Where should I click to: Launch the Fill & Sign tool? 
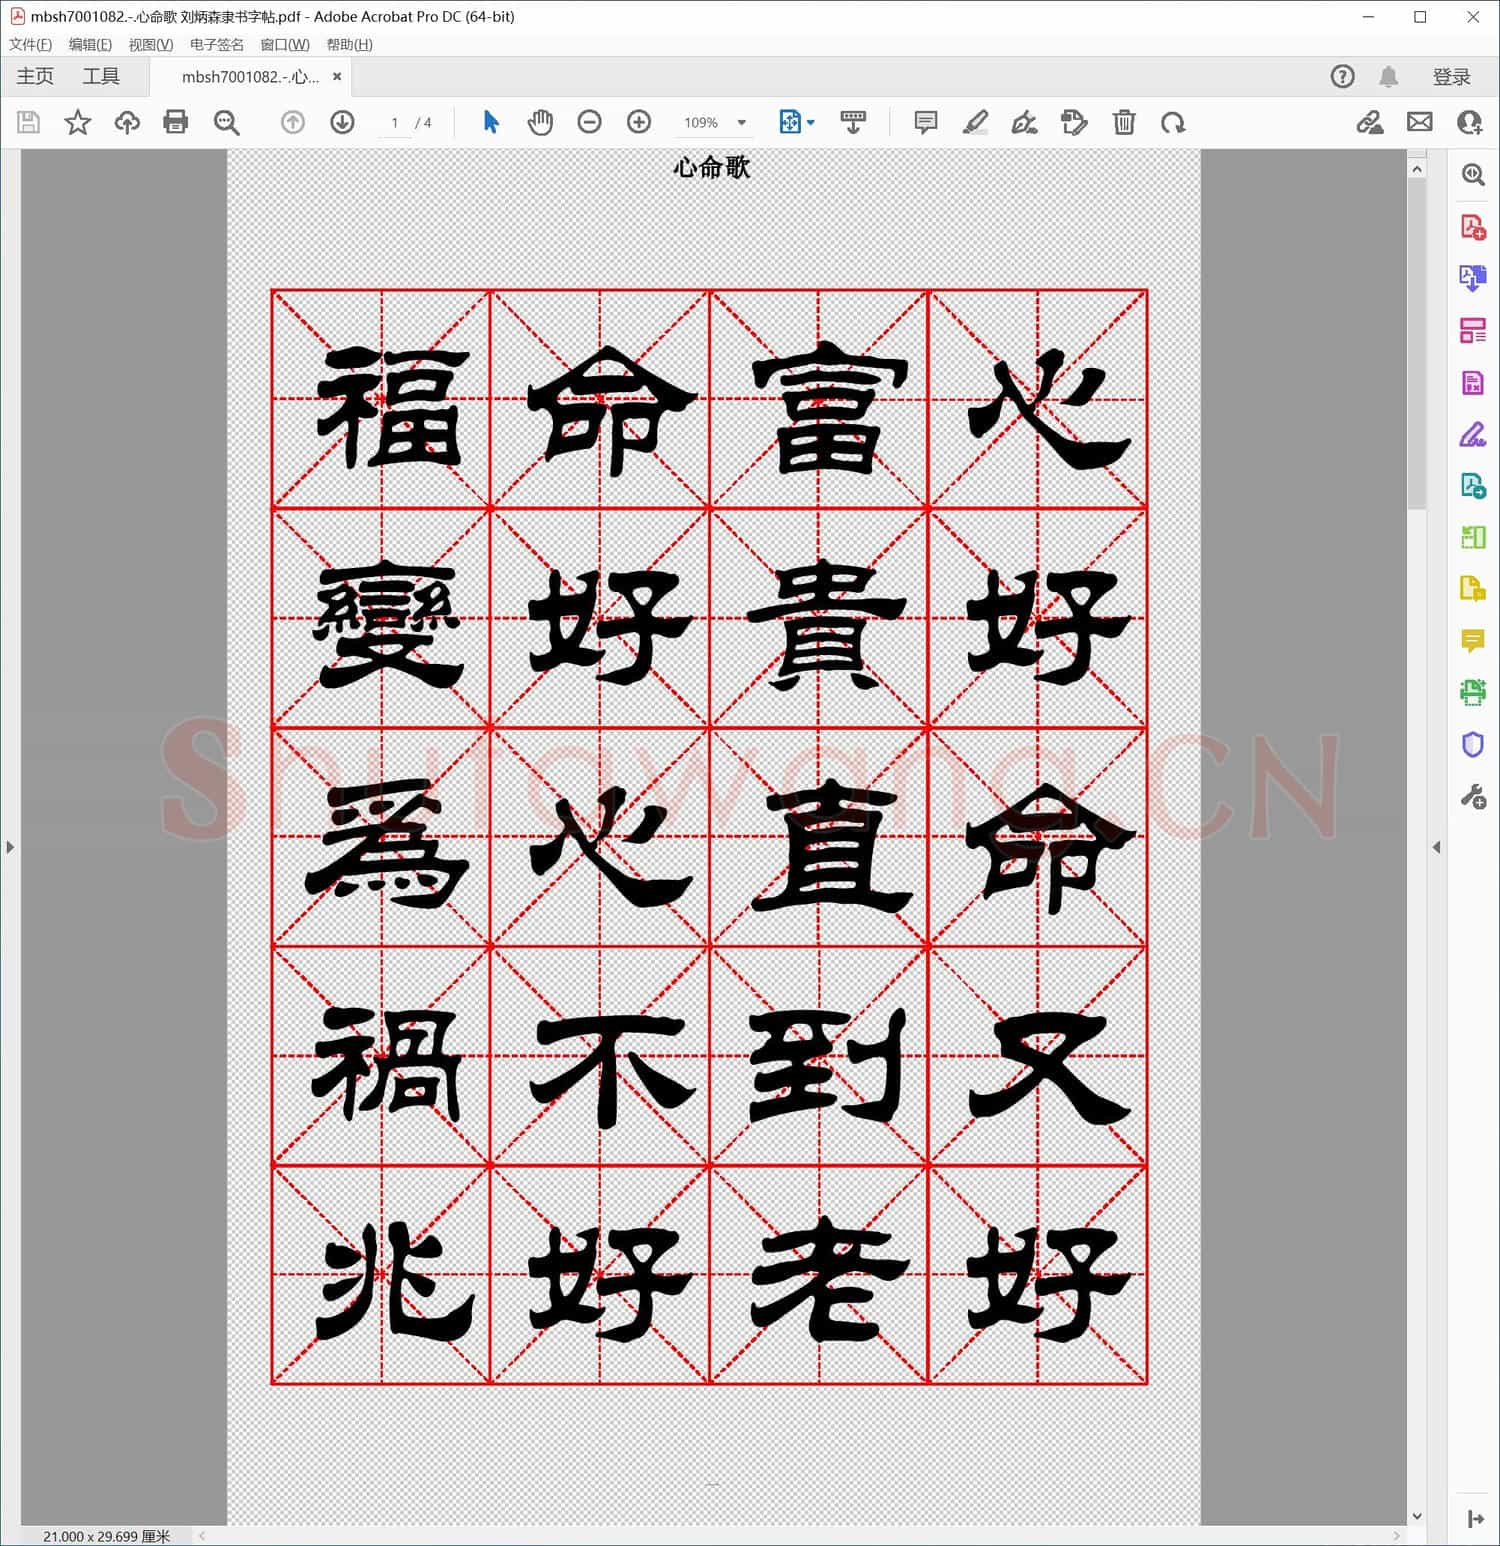pyautogui.click(x=1472, y=434)
